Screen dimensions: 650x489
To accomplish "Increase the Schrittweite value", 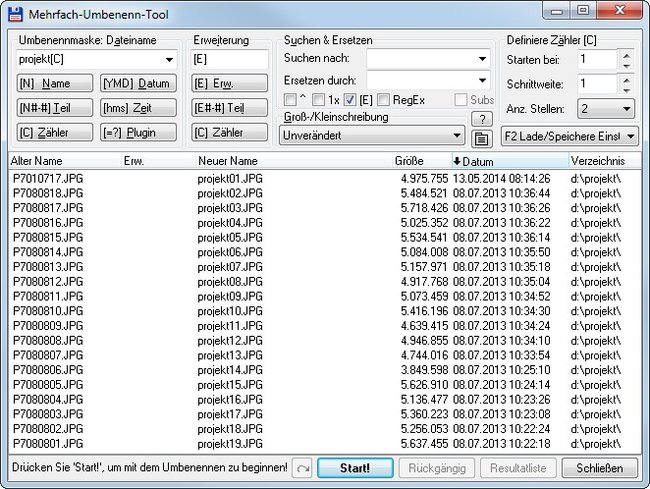I will click(x=627, y=80).
